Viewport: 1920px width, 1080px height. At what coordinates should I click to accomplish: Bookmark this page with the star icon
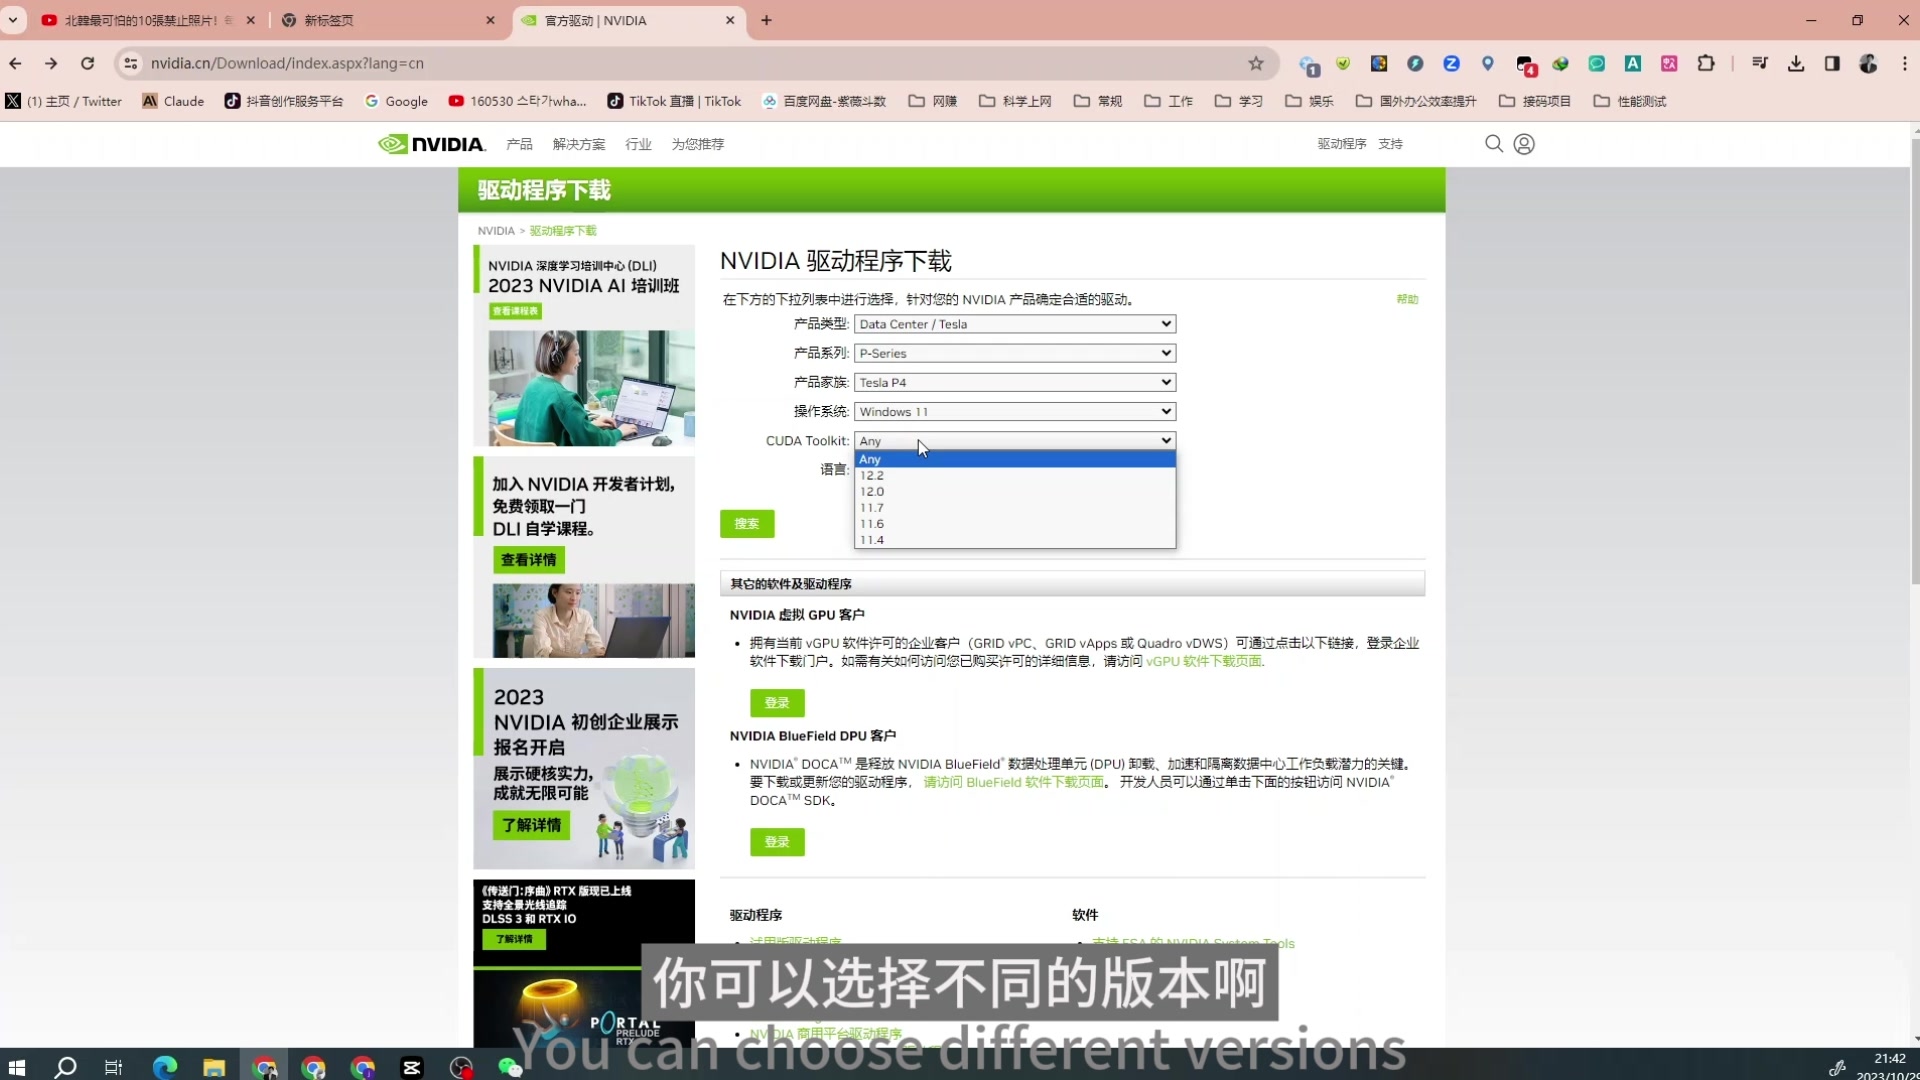1256,63
